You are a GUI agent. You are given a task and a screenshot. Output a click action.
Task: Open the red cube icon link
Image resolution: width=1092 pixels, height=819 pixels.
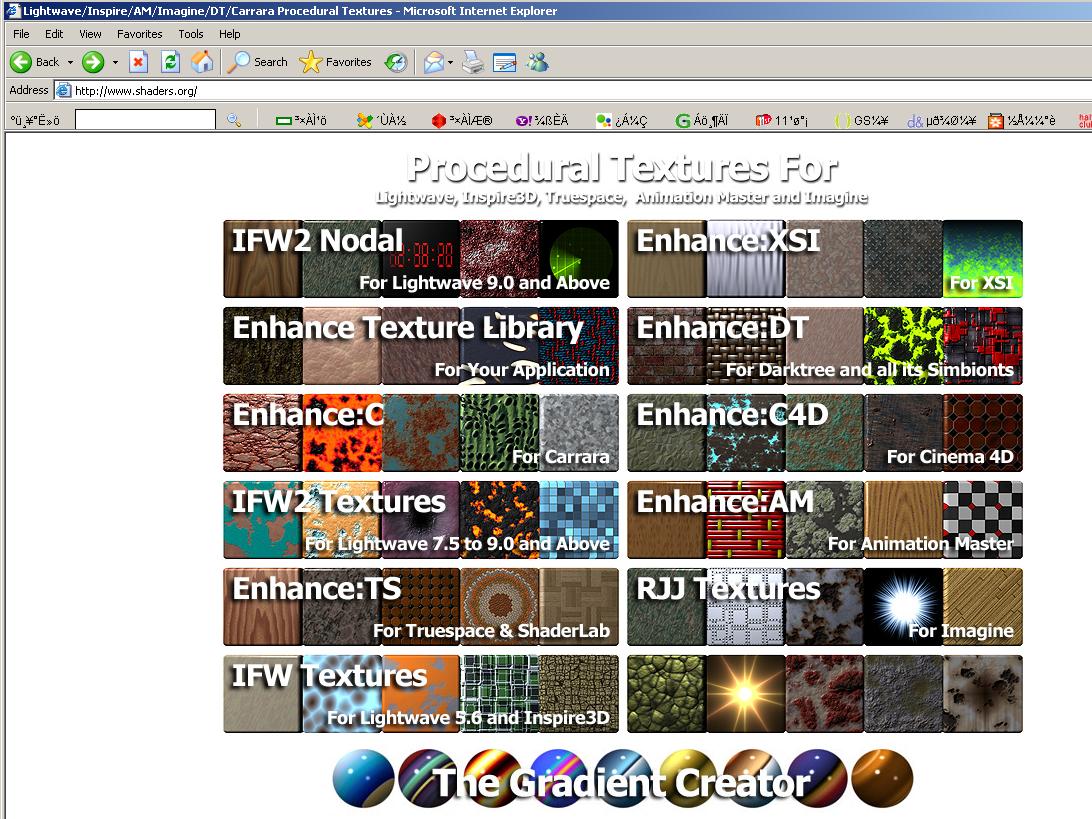click(x=462, y=120)
